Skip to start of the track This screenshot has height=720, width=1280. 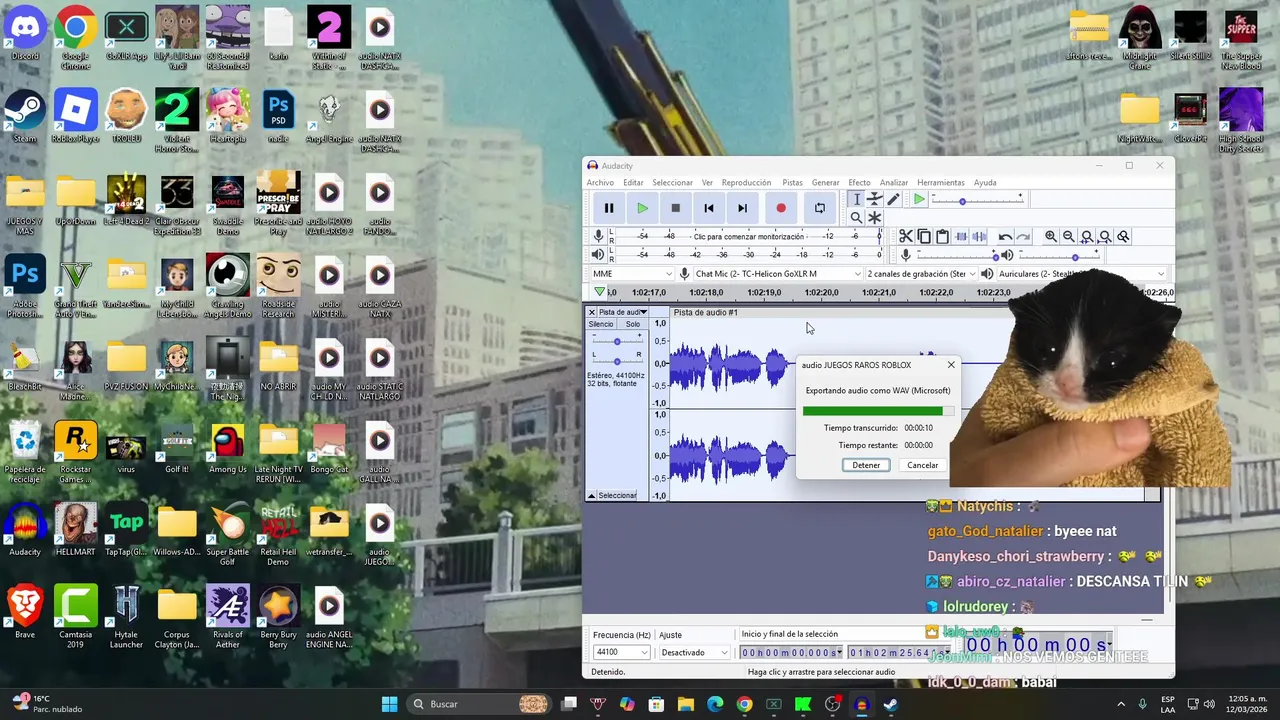[709, 208]
